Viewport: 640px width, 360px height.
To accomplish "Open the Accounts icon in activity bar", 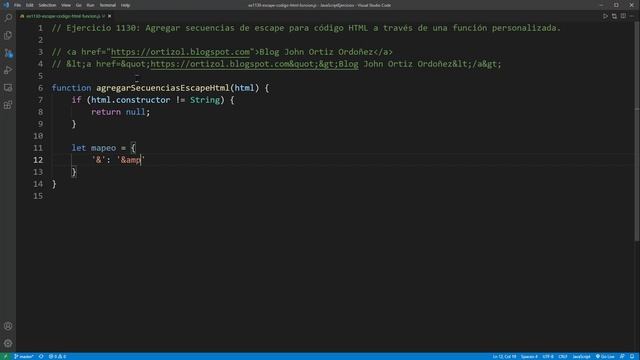I will (x=8, y=326).
